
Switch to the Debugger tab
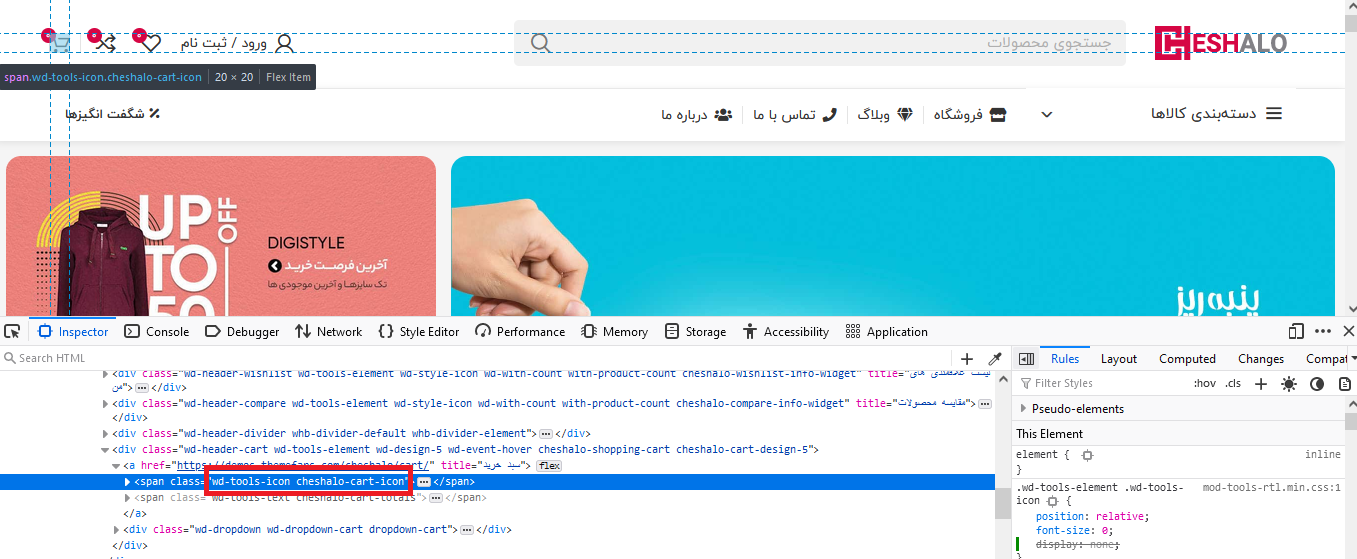[242, 332]
